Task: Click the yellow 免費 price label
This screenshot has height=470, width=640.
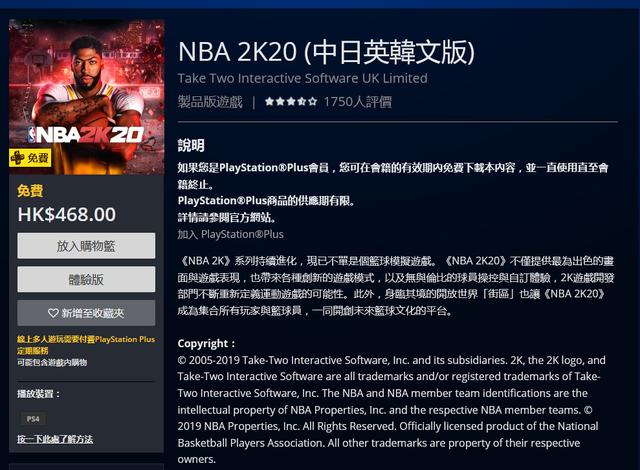Action: [x=30, y=191]
